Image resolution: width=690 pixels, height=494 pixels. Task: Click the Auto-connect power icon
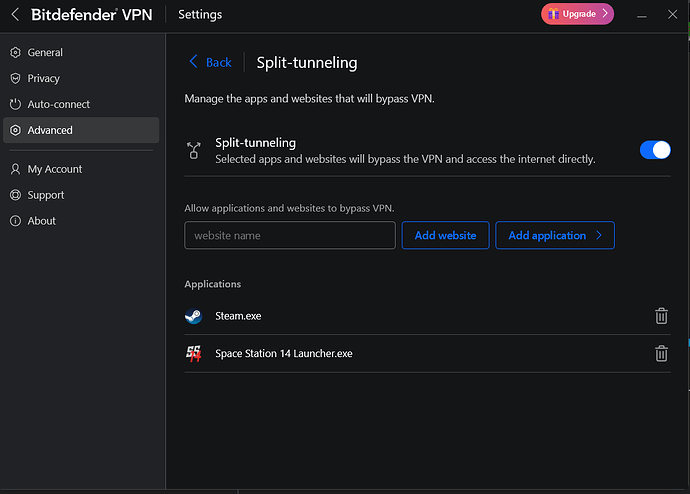click(15, 104)
